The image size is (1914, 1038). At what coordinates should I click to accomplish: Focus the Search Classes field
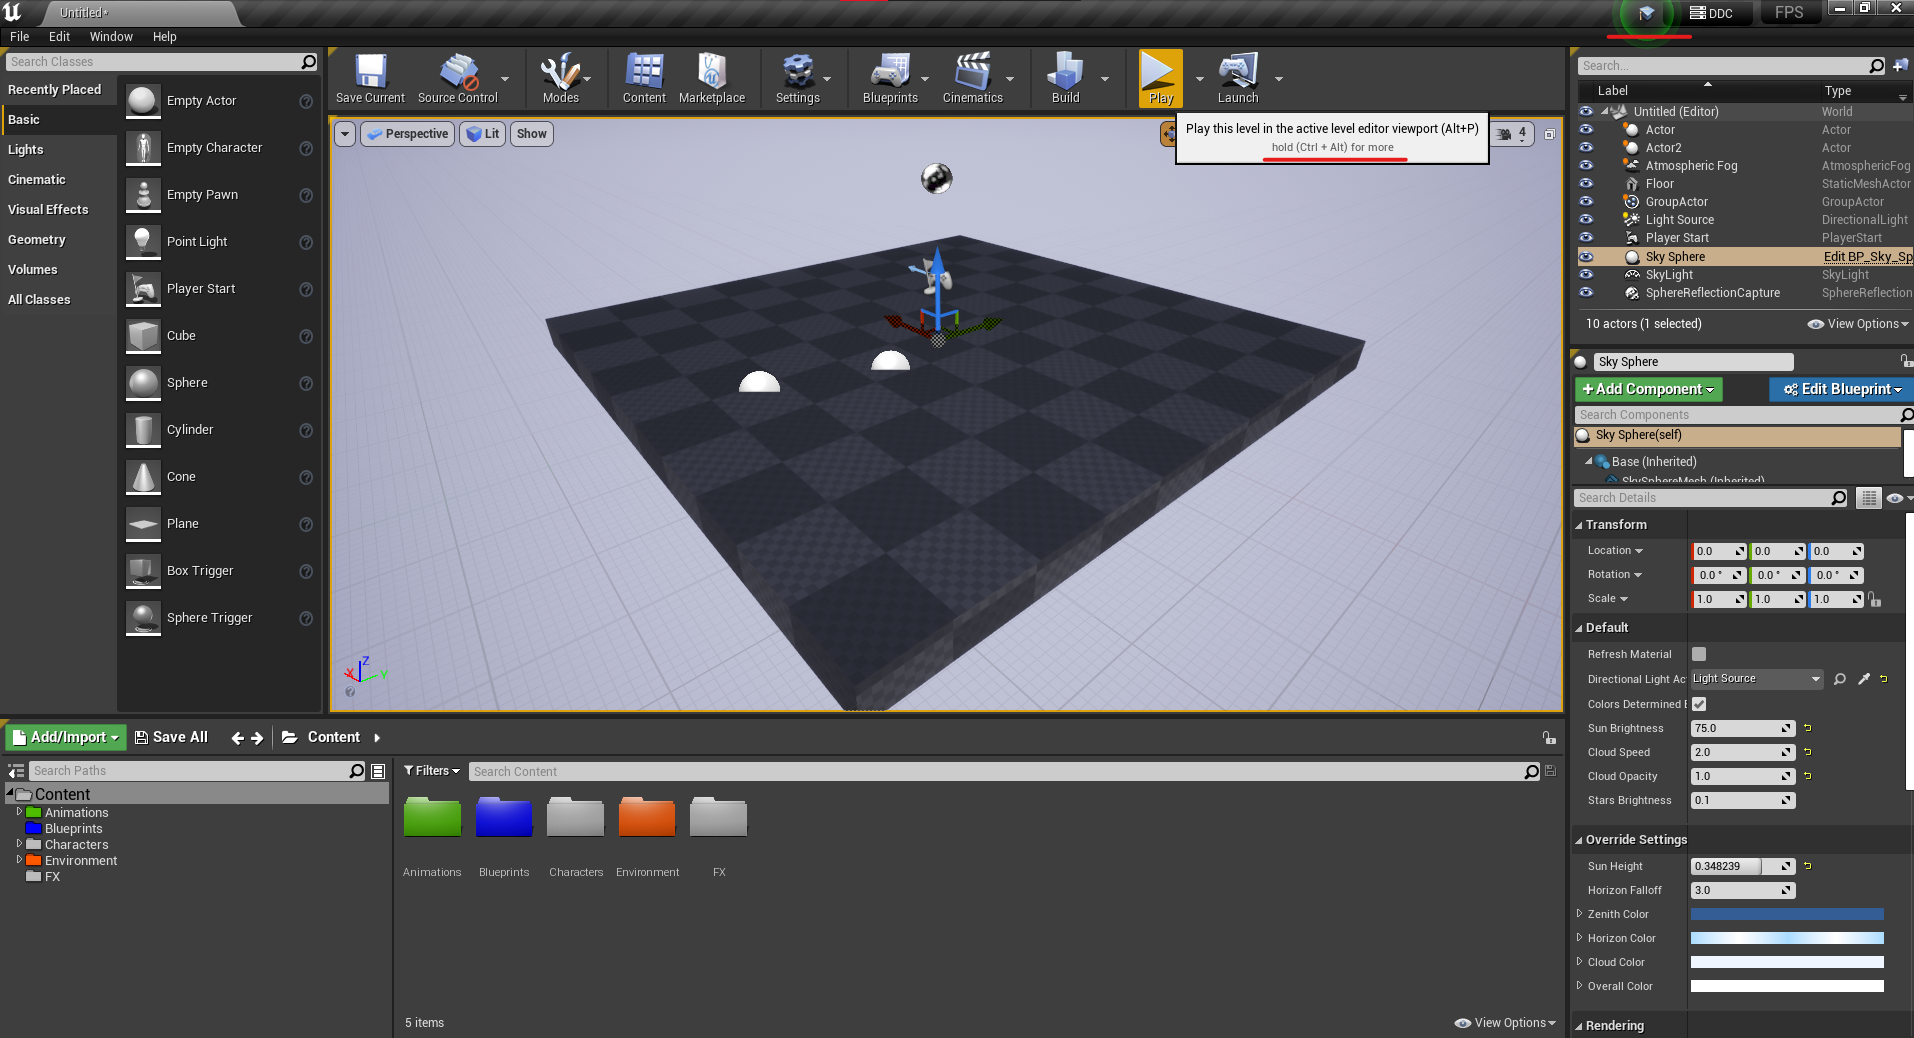point(162,62)
